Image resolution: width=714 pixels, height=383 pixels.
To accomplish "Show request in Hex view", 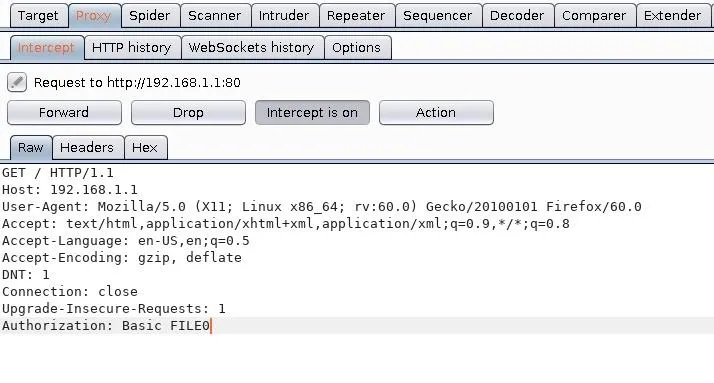I will 146,148.
